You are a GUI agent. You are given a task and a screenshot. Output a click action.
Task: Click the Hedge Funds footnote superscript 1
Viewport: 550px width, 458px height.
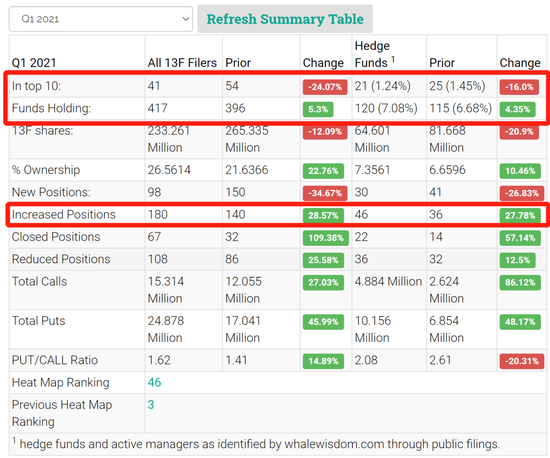(x=393, y=59)
